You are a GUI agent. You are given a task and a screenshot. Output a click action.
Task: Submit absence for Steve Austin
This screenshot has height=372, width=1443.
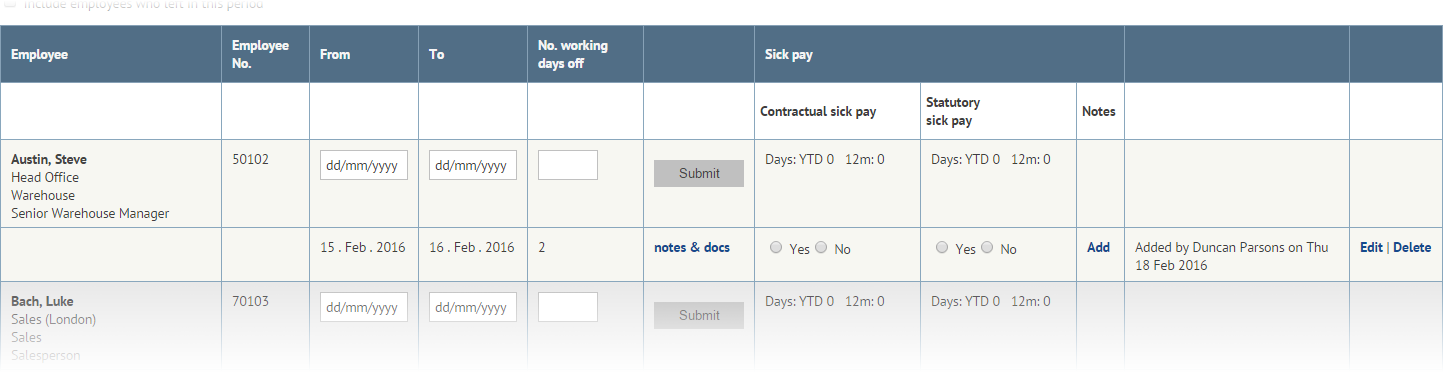pyautogui.click(x=699, y=173)
